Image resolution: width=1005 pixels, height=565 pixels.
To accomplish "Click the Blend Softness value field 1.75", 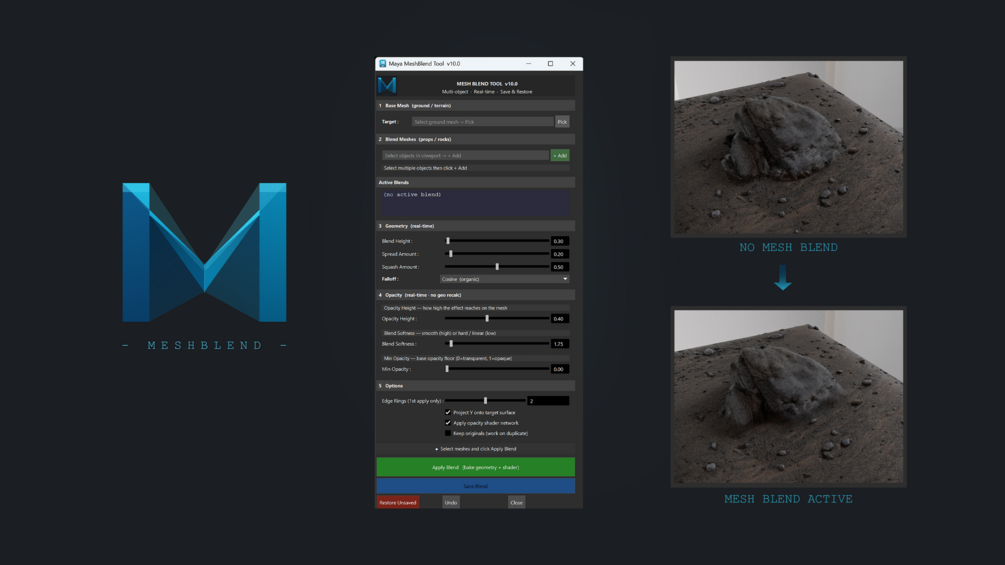I will pyautogui.click(x=560, y=344).
